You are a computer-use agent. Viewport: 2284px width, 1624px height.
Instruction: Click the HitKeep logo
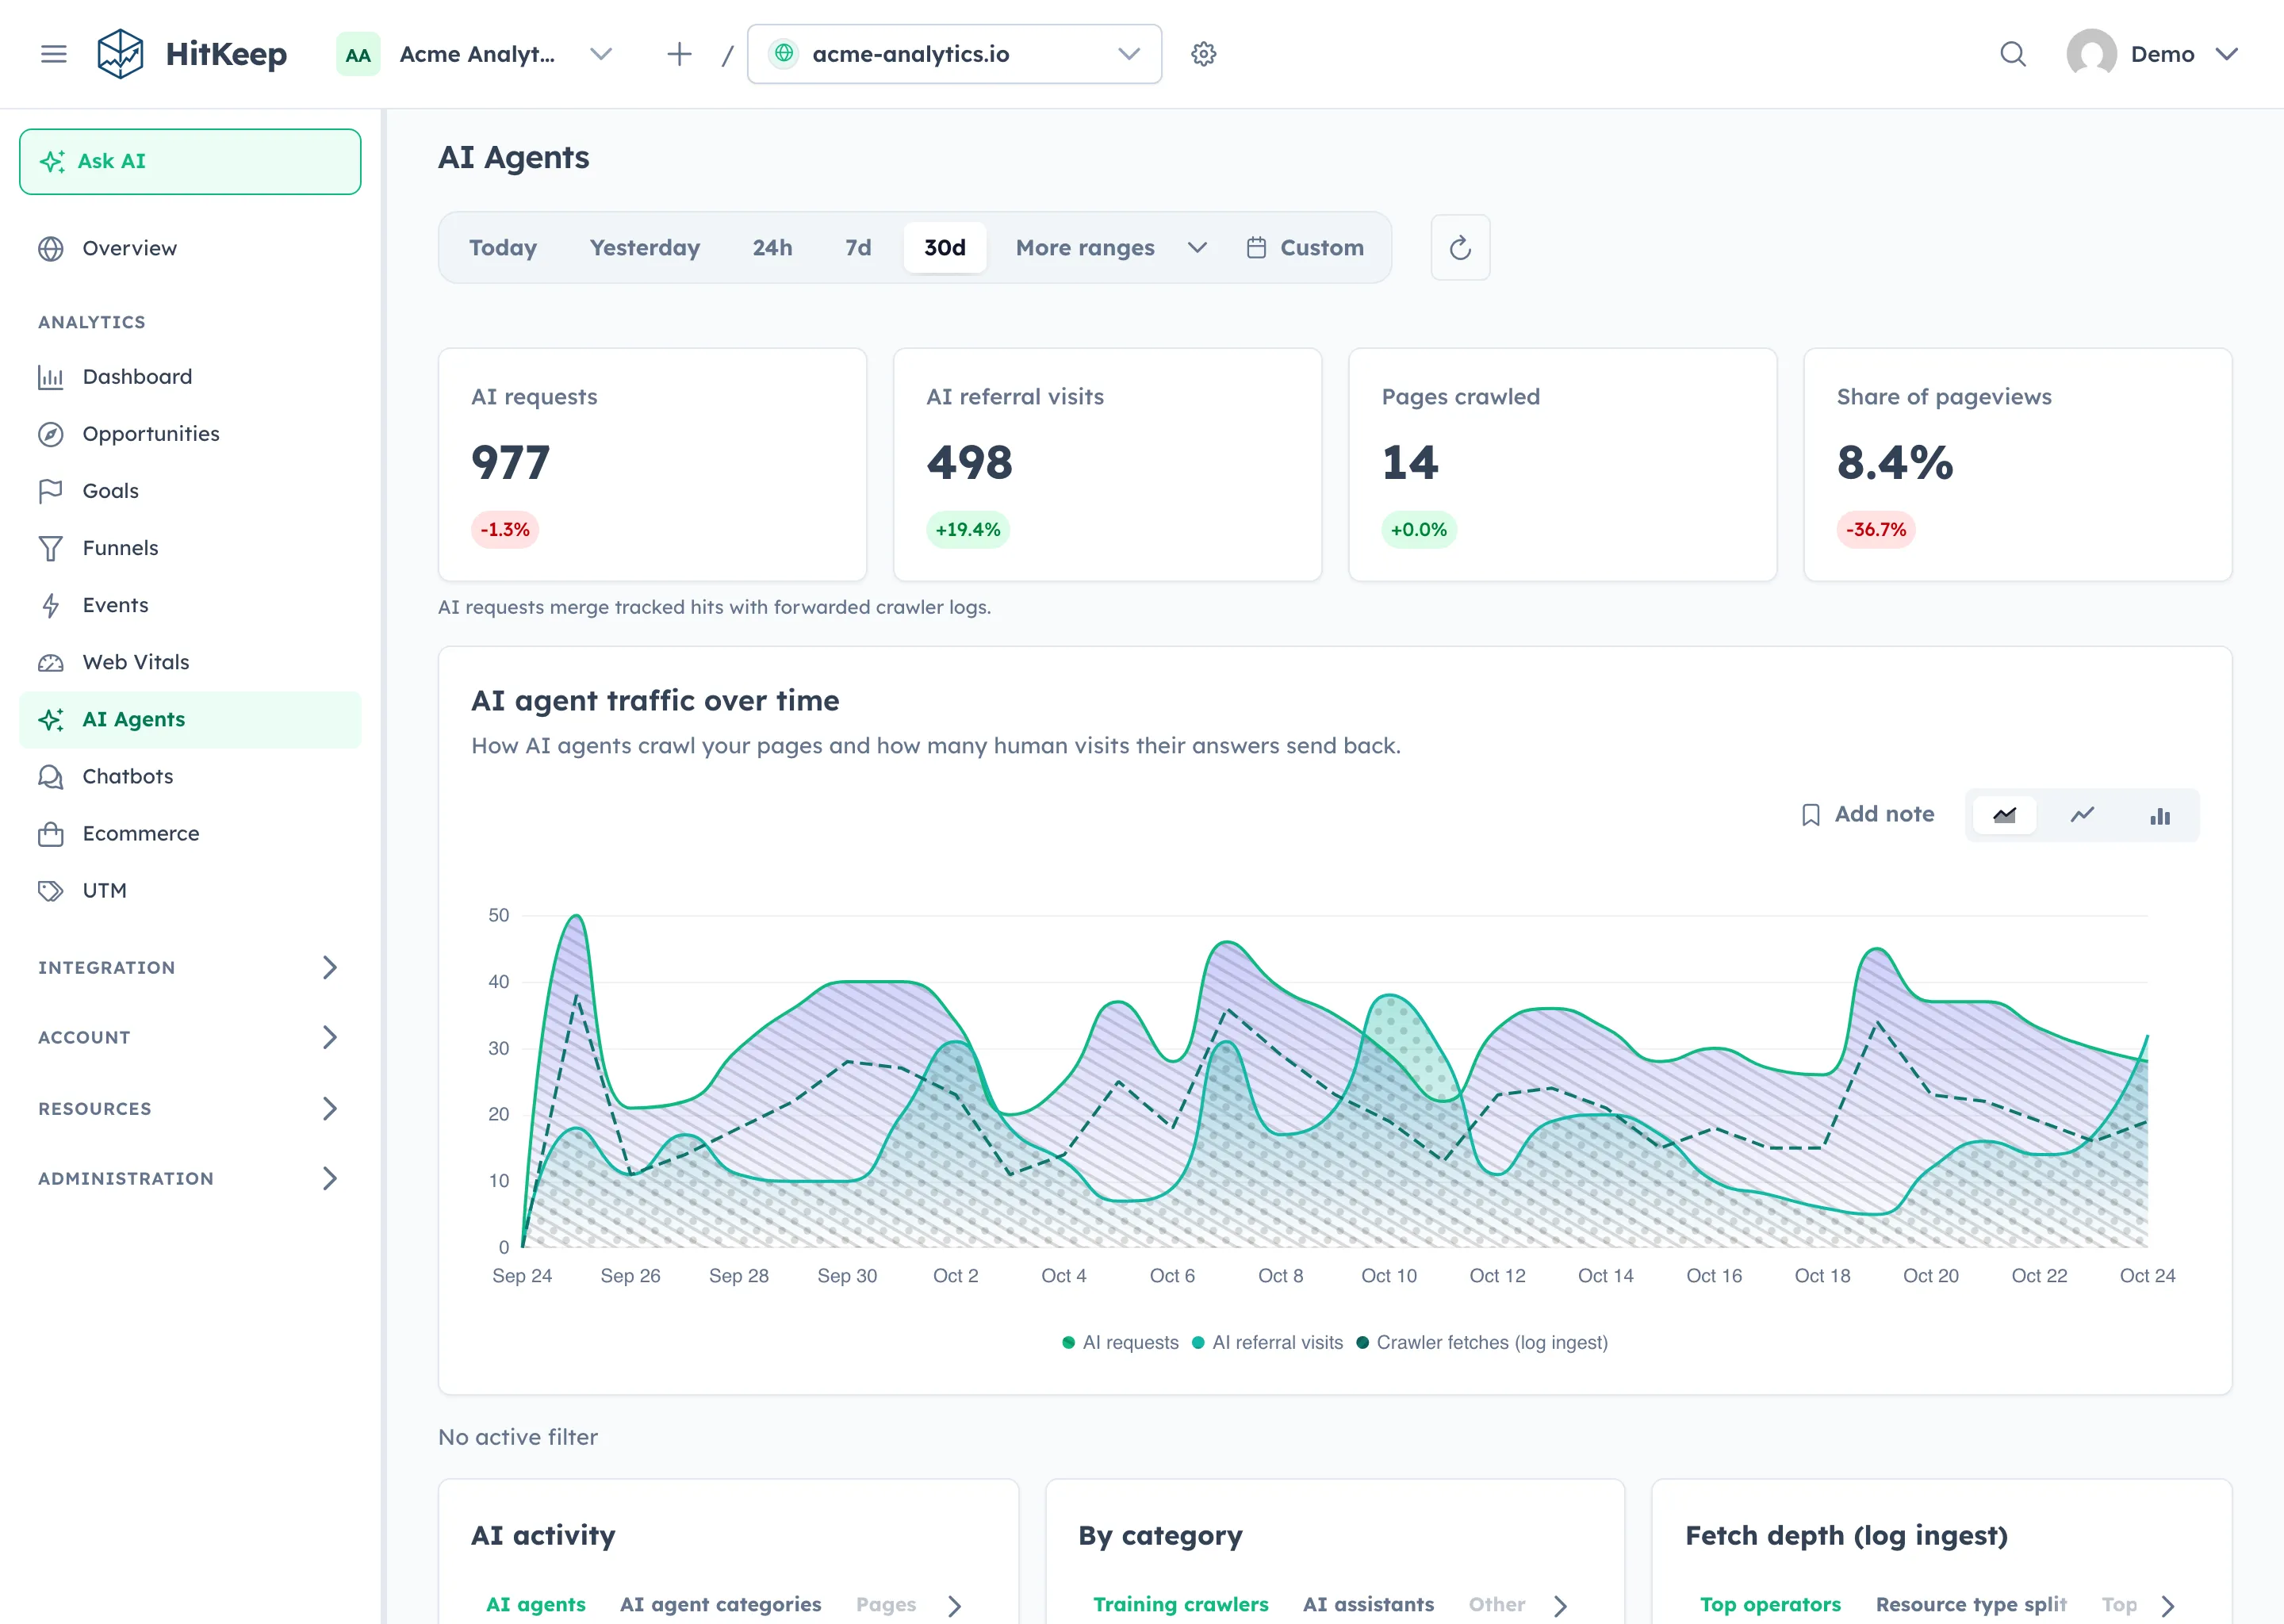click(x=192, y=54)
